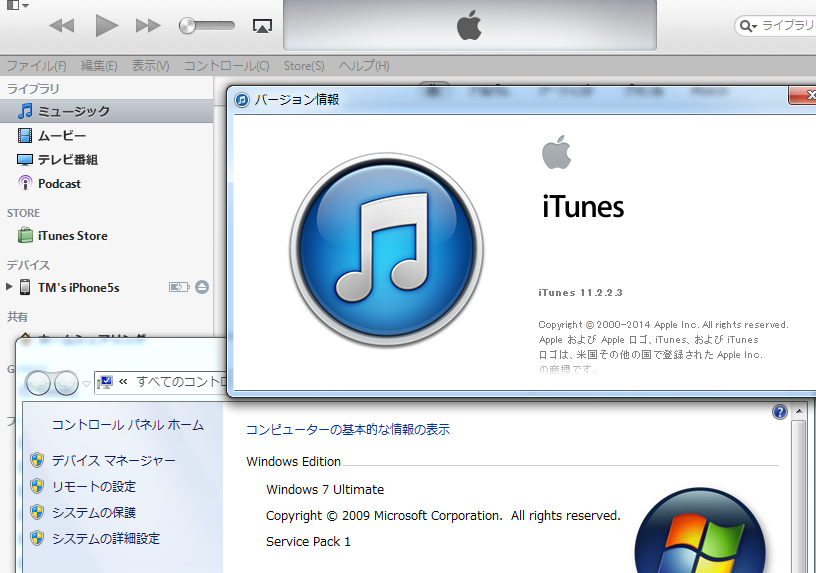Click the iTunes icon in dialog title bar

(x=242, y=99)
